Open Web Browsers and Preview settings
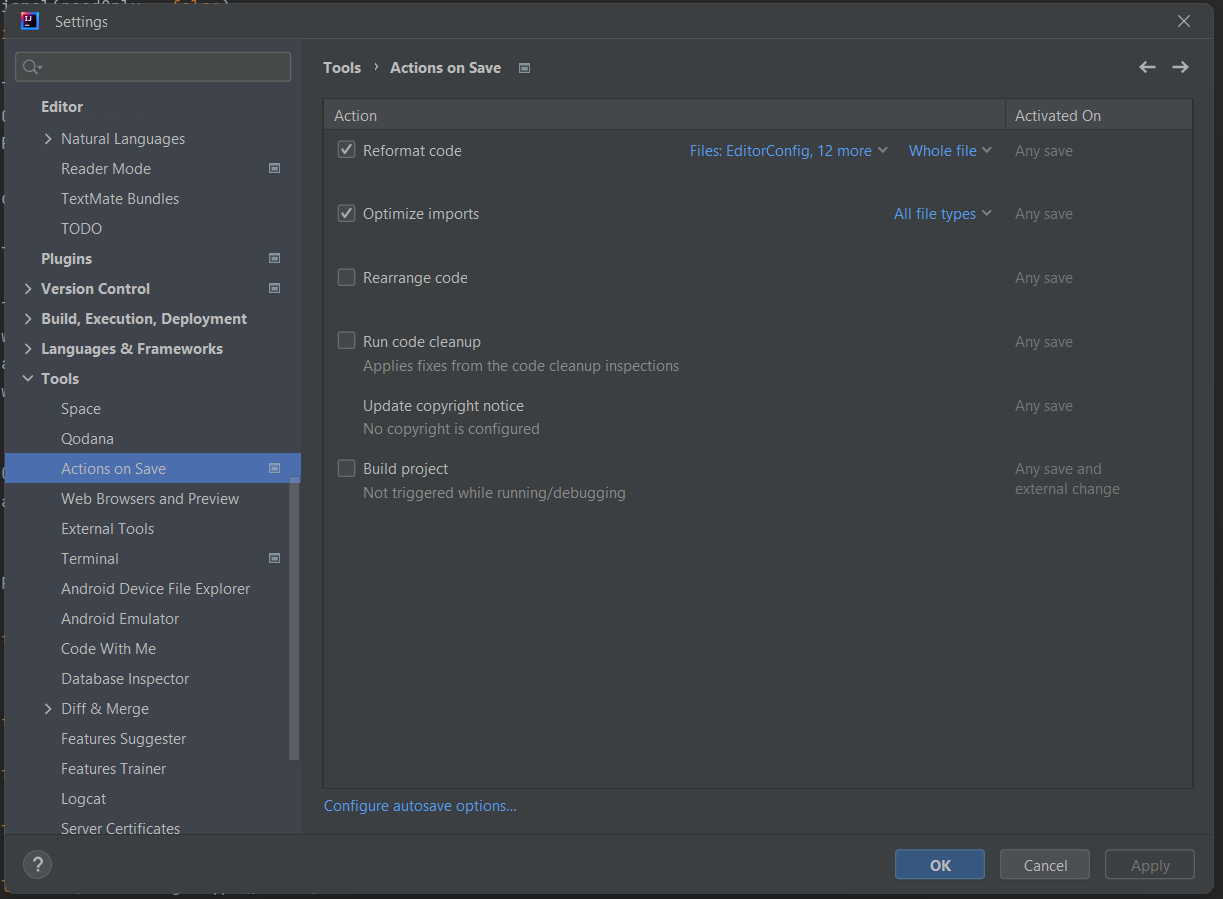 pos(150,499)
